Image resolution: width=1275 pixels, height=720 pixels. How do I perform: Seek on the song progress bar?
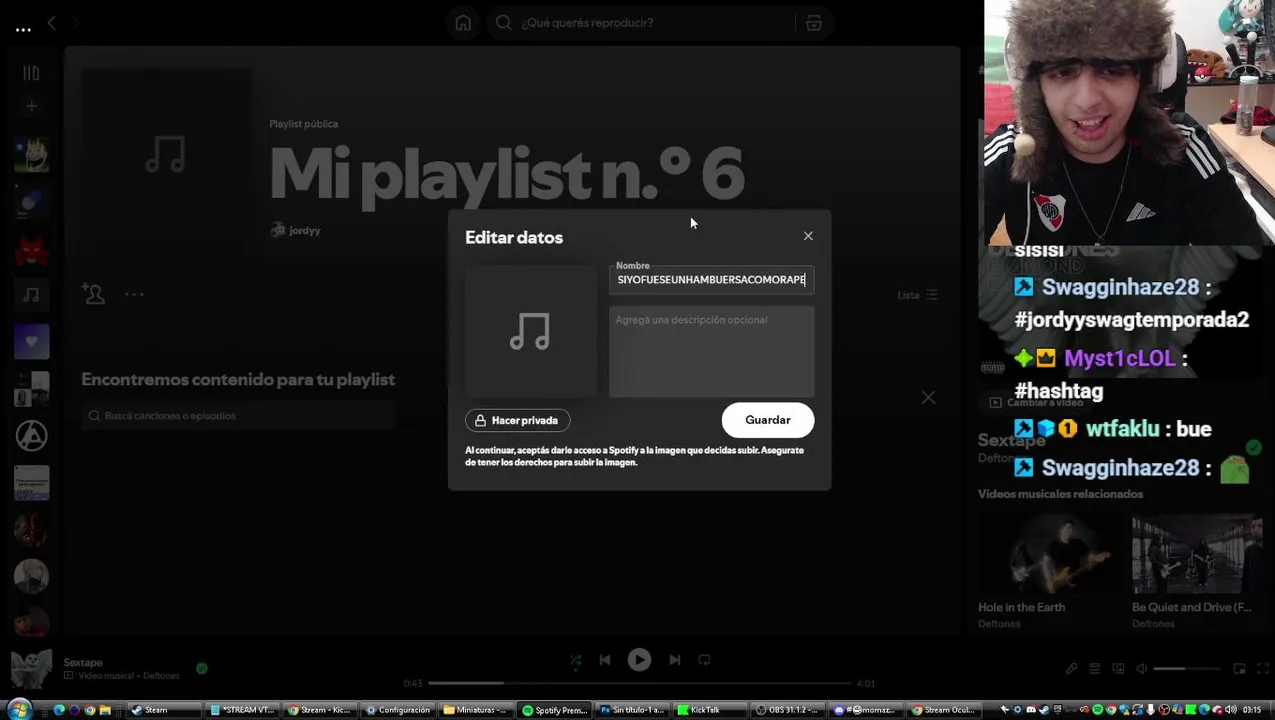[640, 683]
